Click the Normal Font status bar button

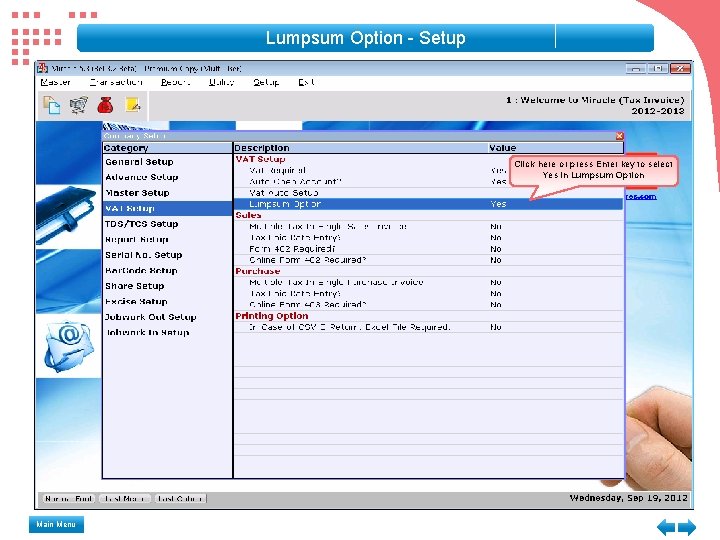69,498
